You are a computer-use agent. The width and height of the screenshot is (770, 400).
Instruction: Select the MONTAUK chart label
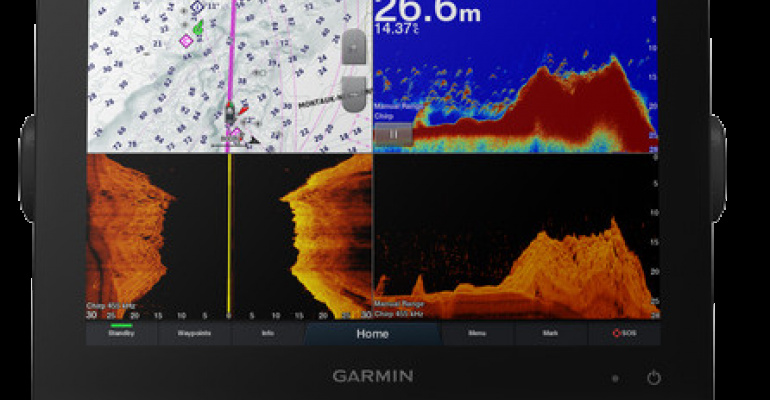(316, 101)
